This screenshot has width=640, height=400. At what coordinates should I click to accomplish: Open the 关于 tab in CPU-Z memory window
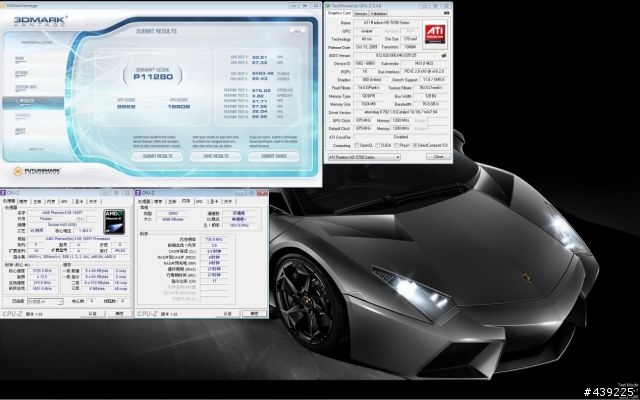228,202
